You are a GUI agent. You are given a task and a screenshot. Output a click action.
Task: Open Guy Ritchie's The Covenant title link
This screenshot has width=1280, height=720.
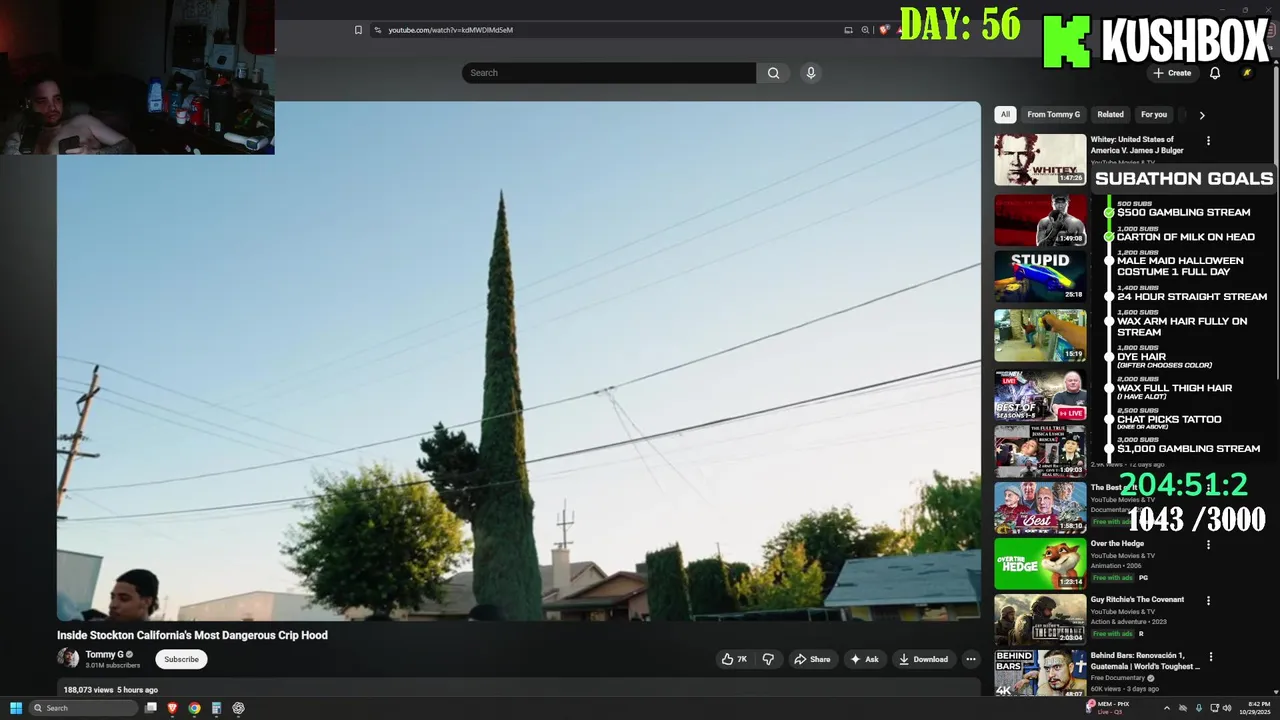[x=1137, y=600]
